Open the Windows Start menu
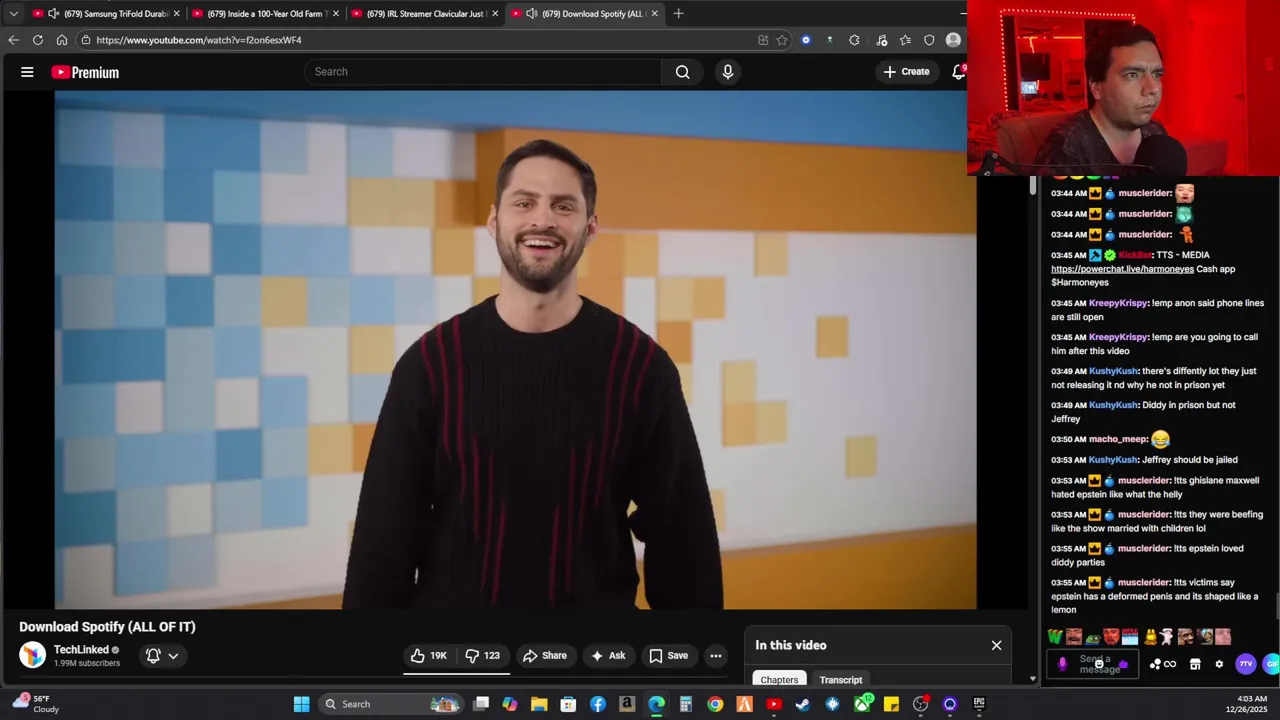Image resolution: width=1280 pixels, height=720 pixels. pyautogui.click(x=301, y=704)
